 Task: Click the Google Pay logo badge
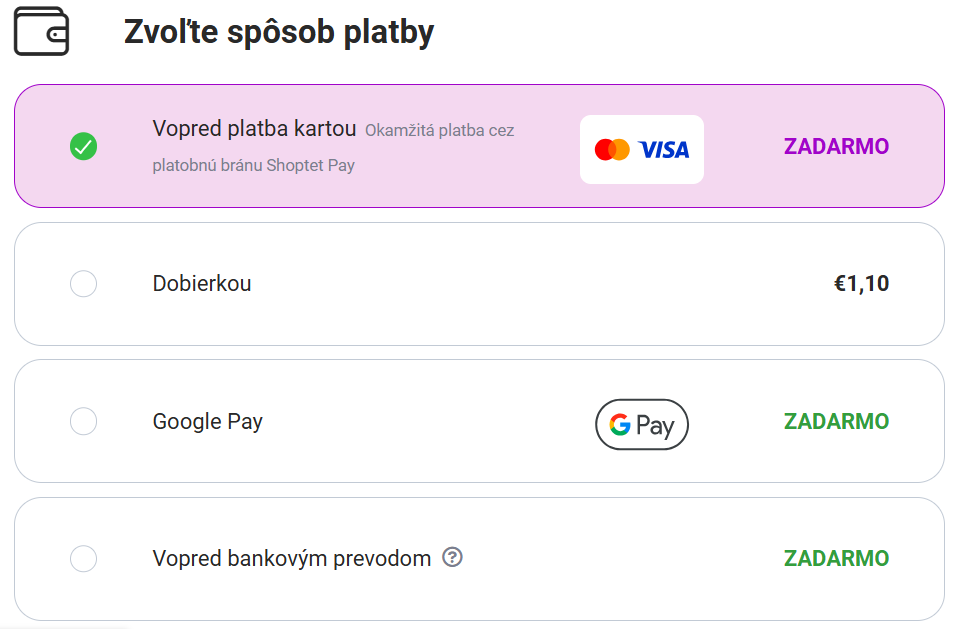(x=642, y=424)
